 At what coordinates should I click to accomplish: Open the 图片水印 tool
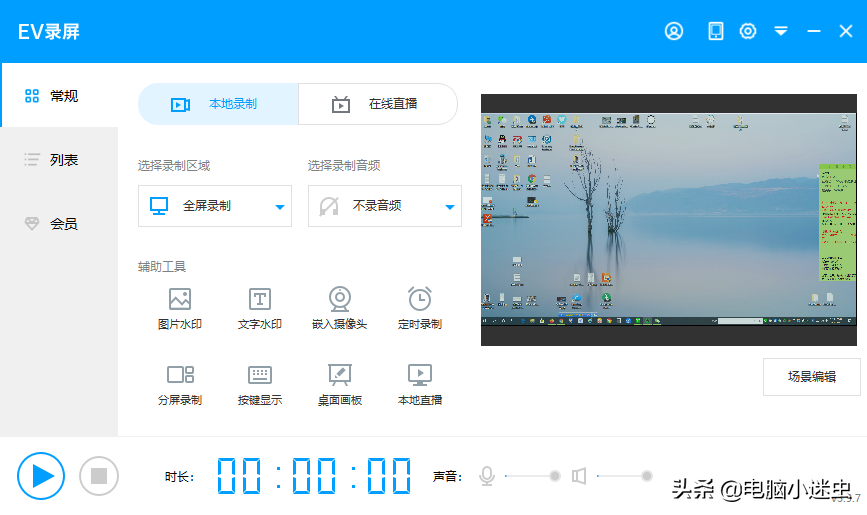(x=180, y=309)
